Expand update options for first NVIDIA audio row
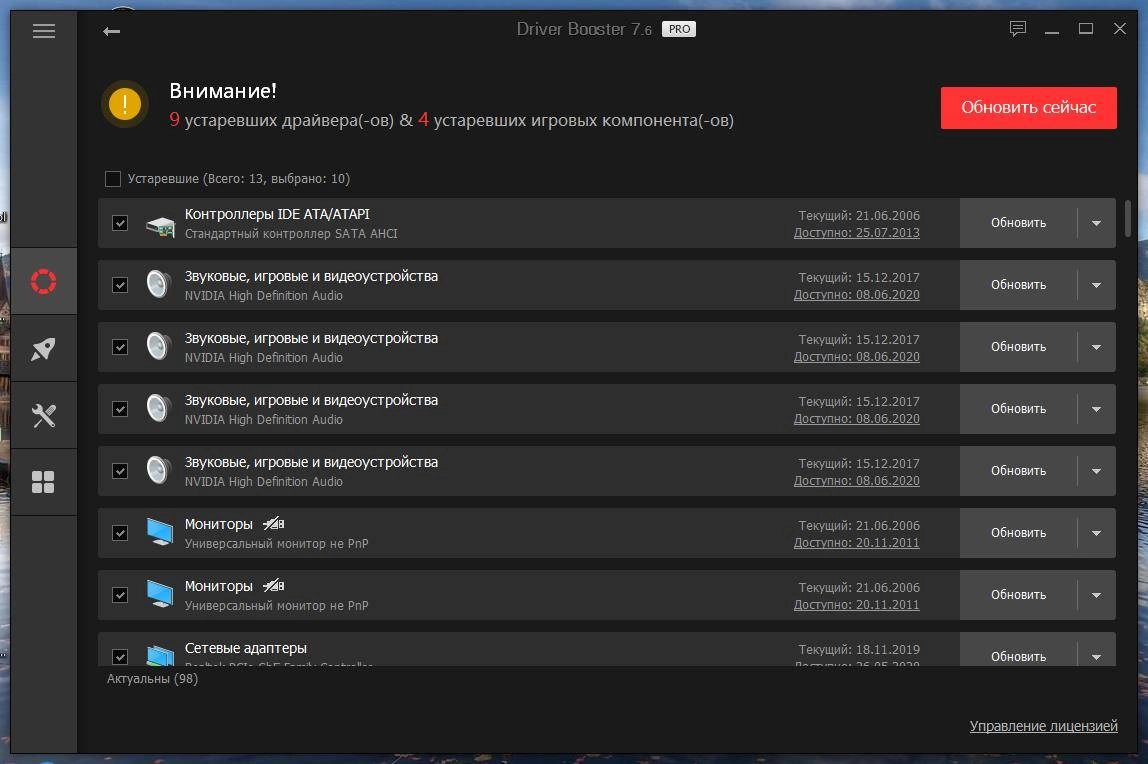Image resolution: width=1148 pixels, height=764 pixels. coord(1097,285)
